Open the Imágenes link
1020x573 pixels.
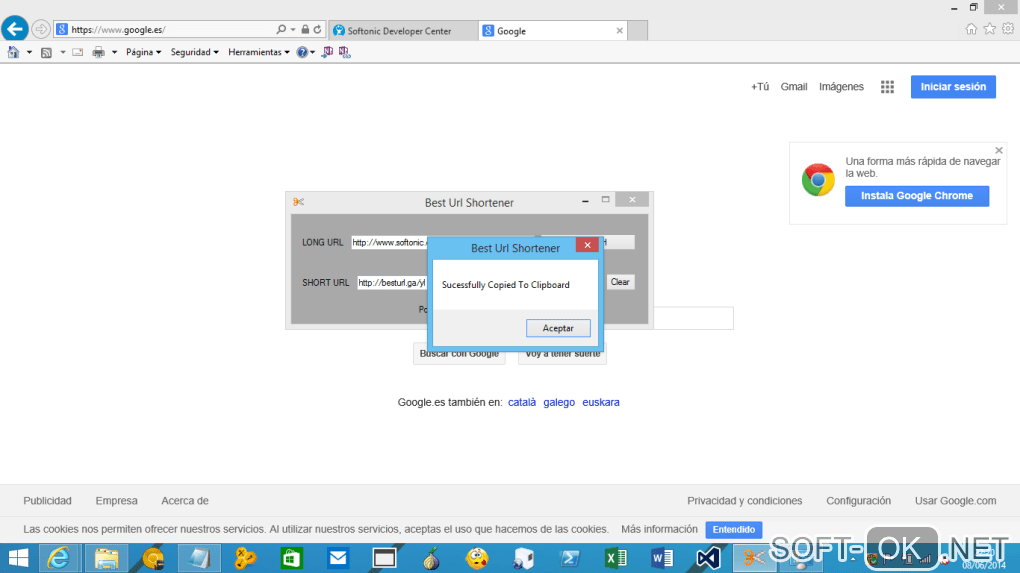(841, 87)
